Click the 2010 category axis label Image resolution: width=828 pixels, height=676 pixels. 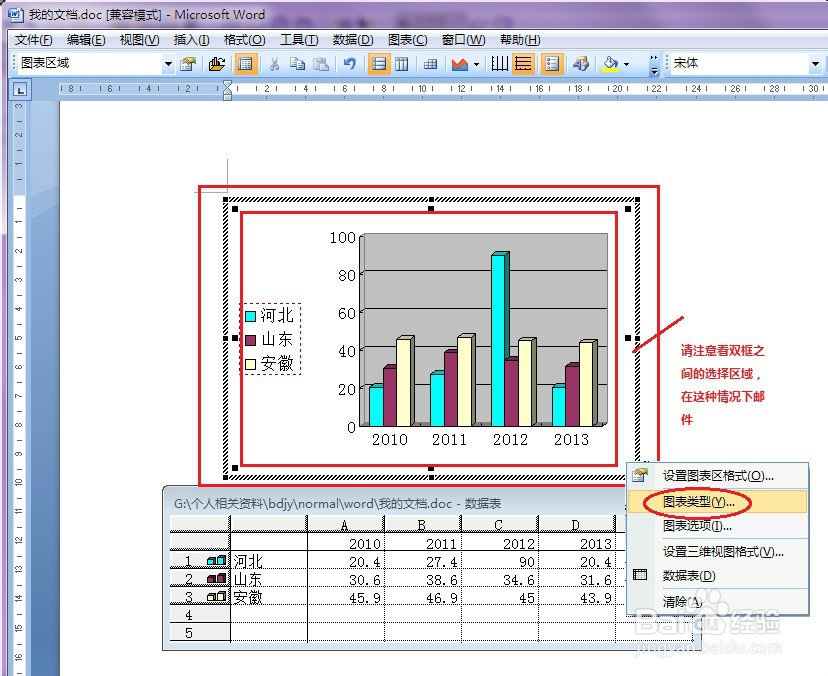point(390,439)
